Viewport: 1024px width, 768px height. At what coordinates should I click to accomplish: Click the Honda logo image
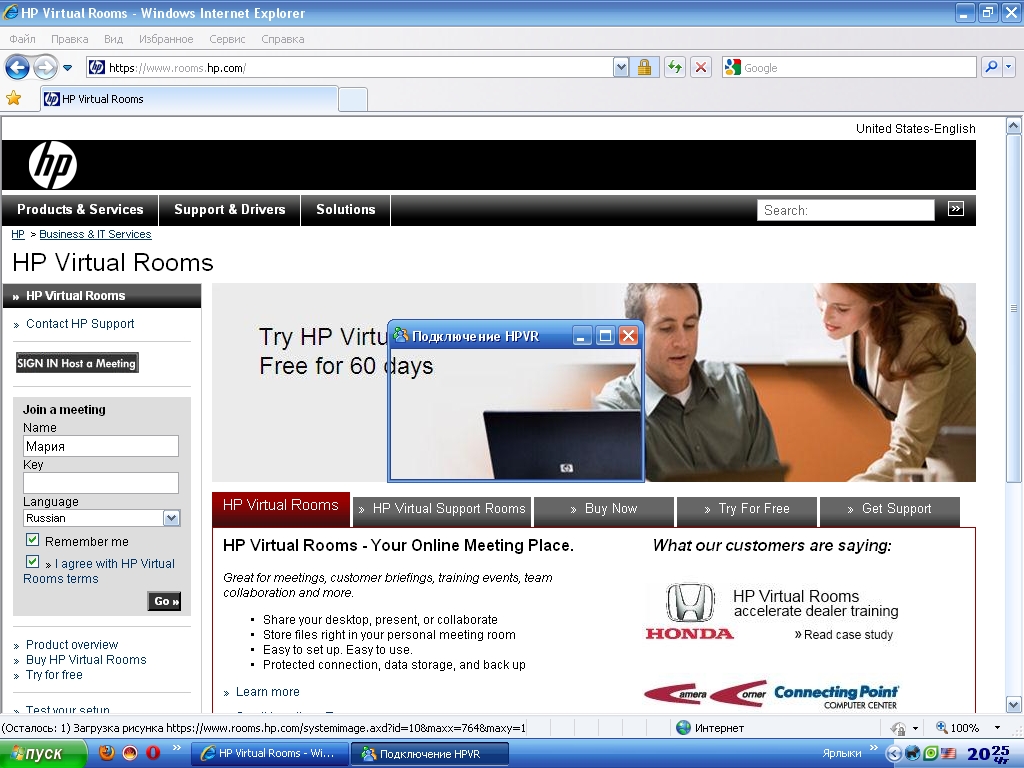coord(690,611)
